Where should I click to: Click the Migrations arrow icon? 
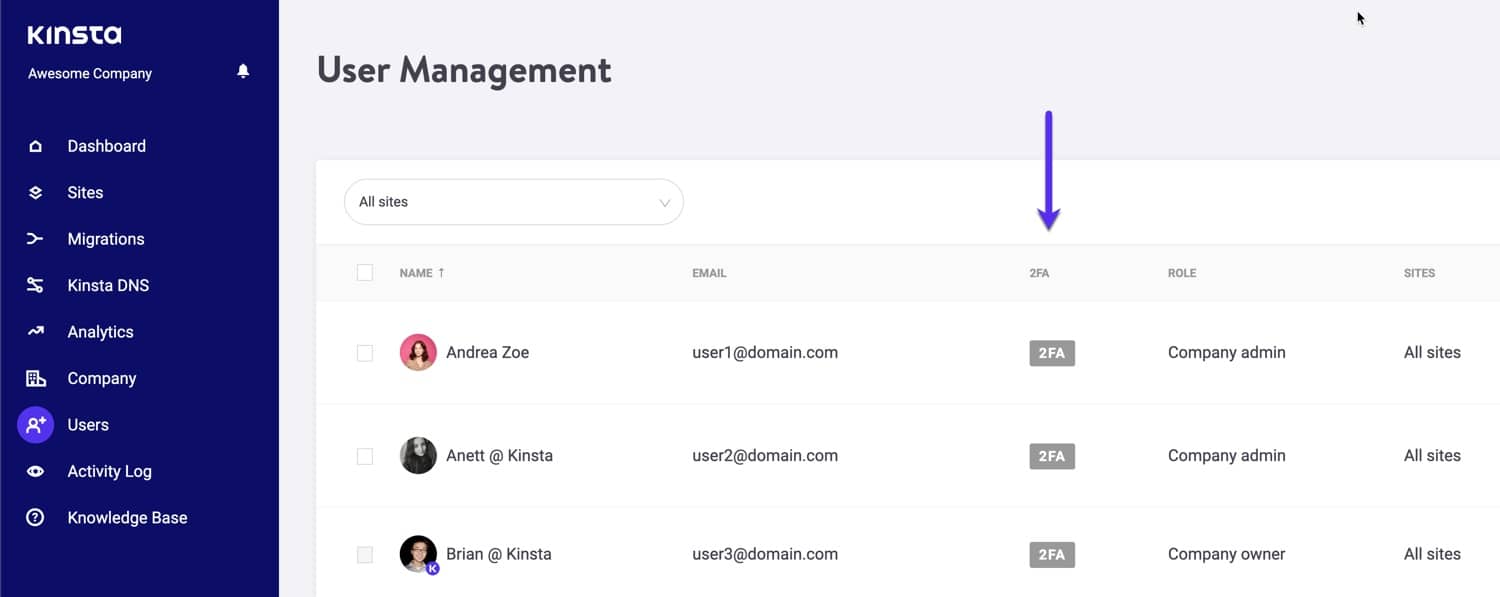click(36, 239)
